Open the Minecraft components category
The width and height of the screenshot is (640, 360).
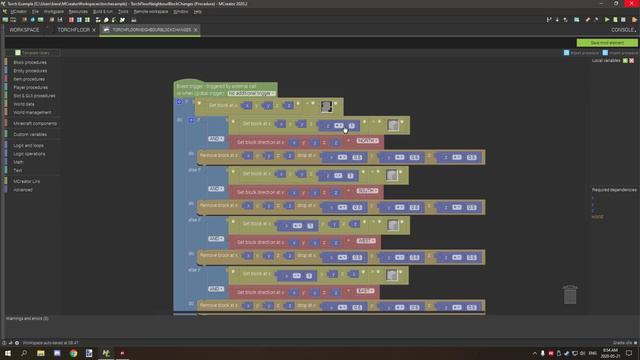click(35, 123)
